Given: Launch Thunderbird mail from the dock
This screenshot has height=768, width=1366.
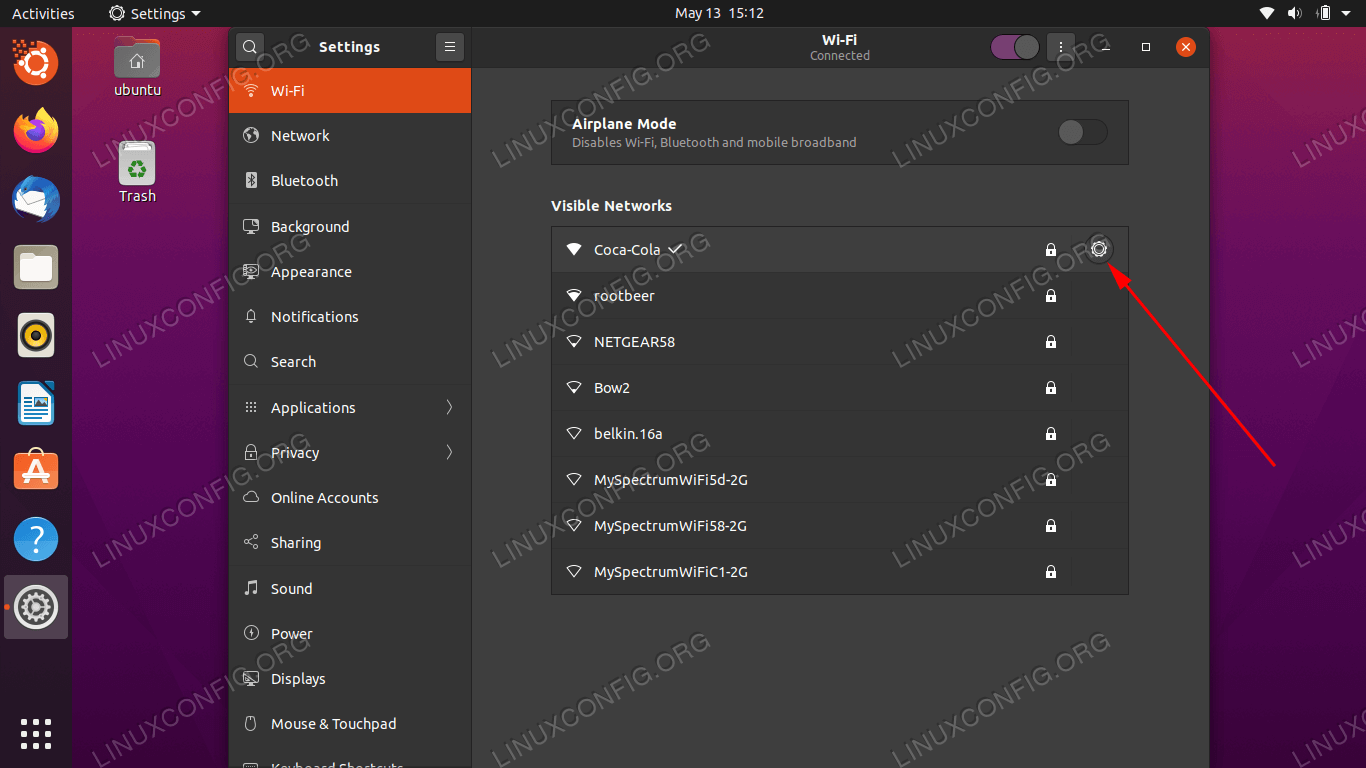Looking at the screenshot, I should point(36,199).
